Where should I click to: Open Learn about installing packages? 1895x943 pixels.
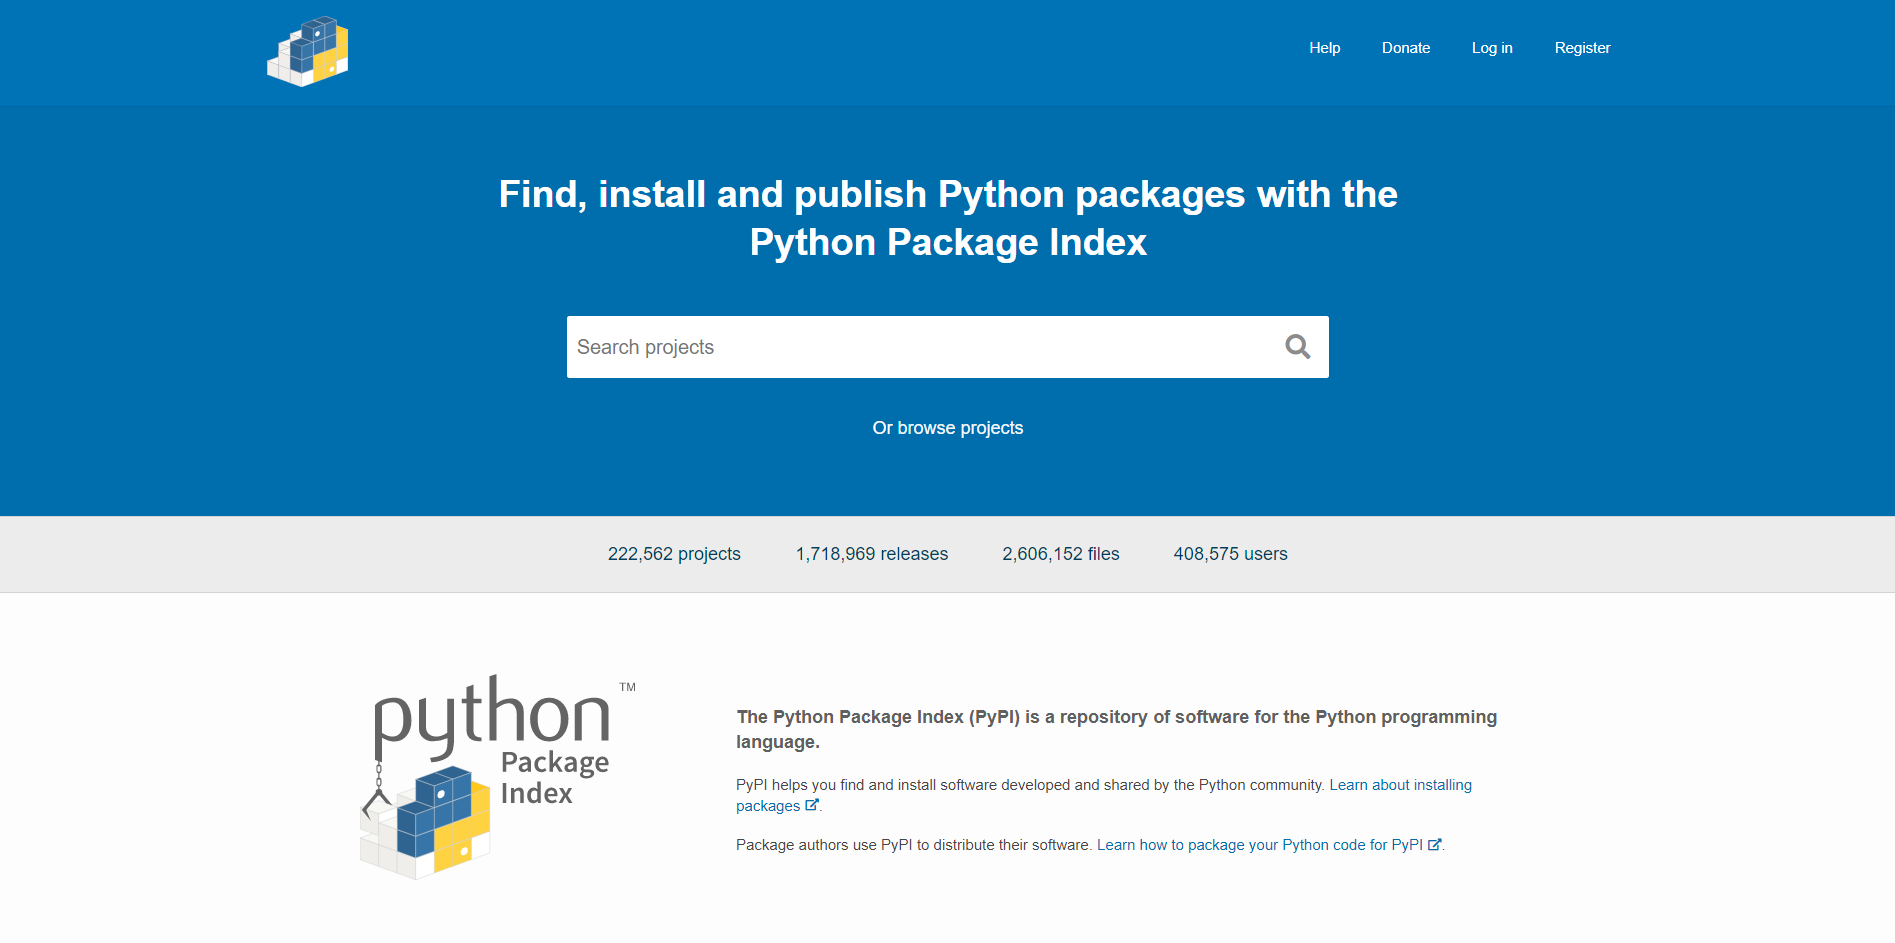pos(1399,785)
